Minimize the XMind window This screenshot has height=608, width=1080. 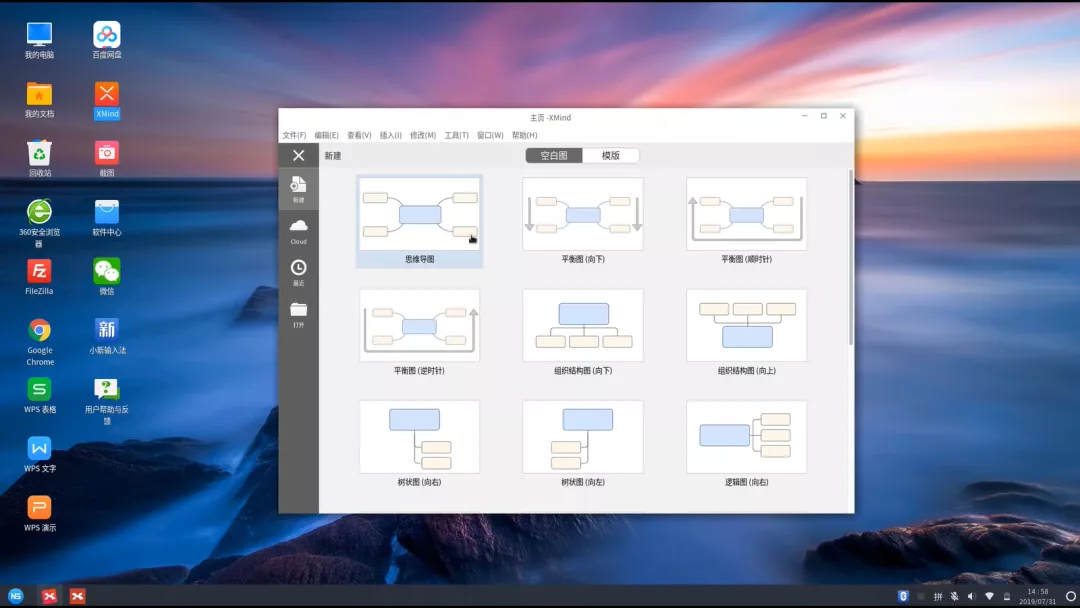pos(804,116)
